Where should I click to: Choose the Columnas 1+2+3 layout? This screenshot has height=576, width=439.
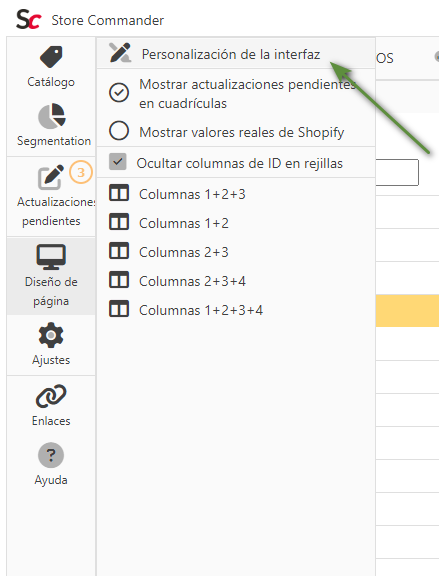[236, 194]
